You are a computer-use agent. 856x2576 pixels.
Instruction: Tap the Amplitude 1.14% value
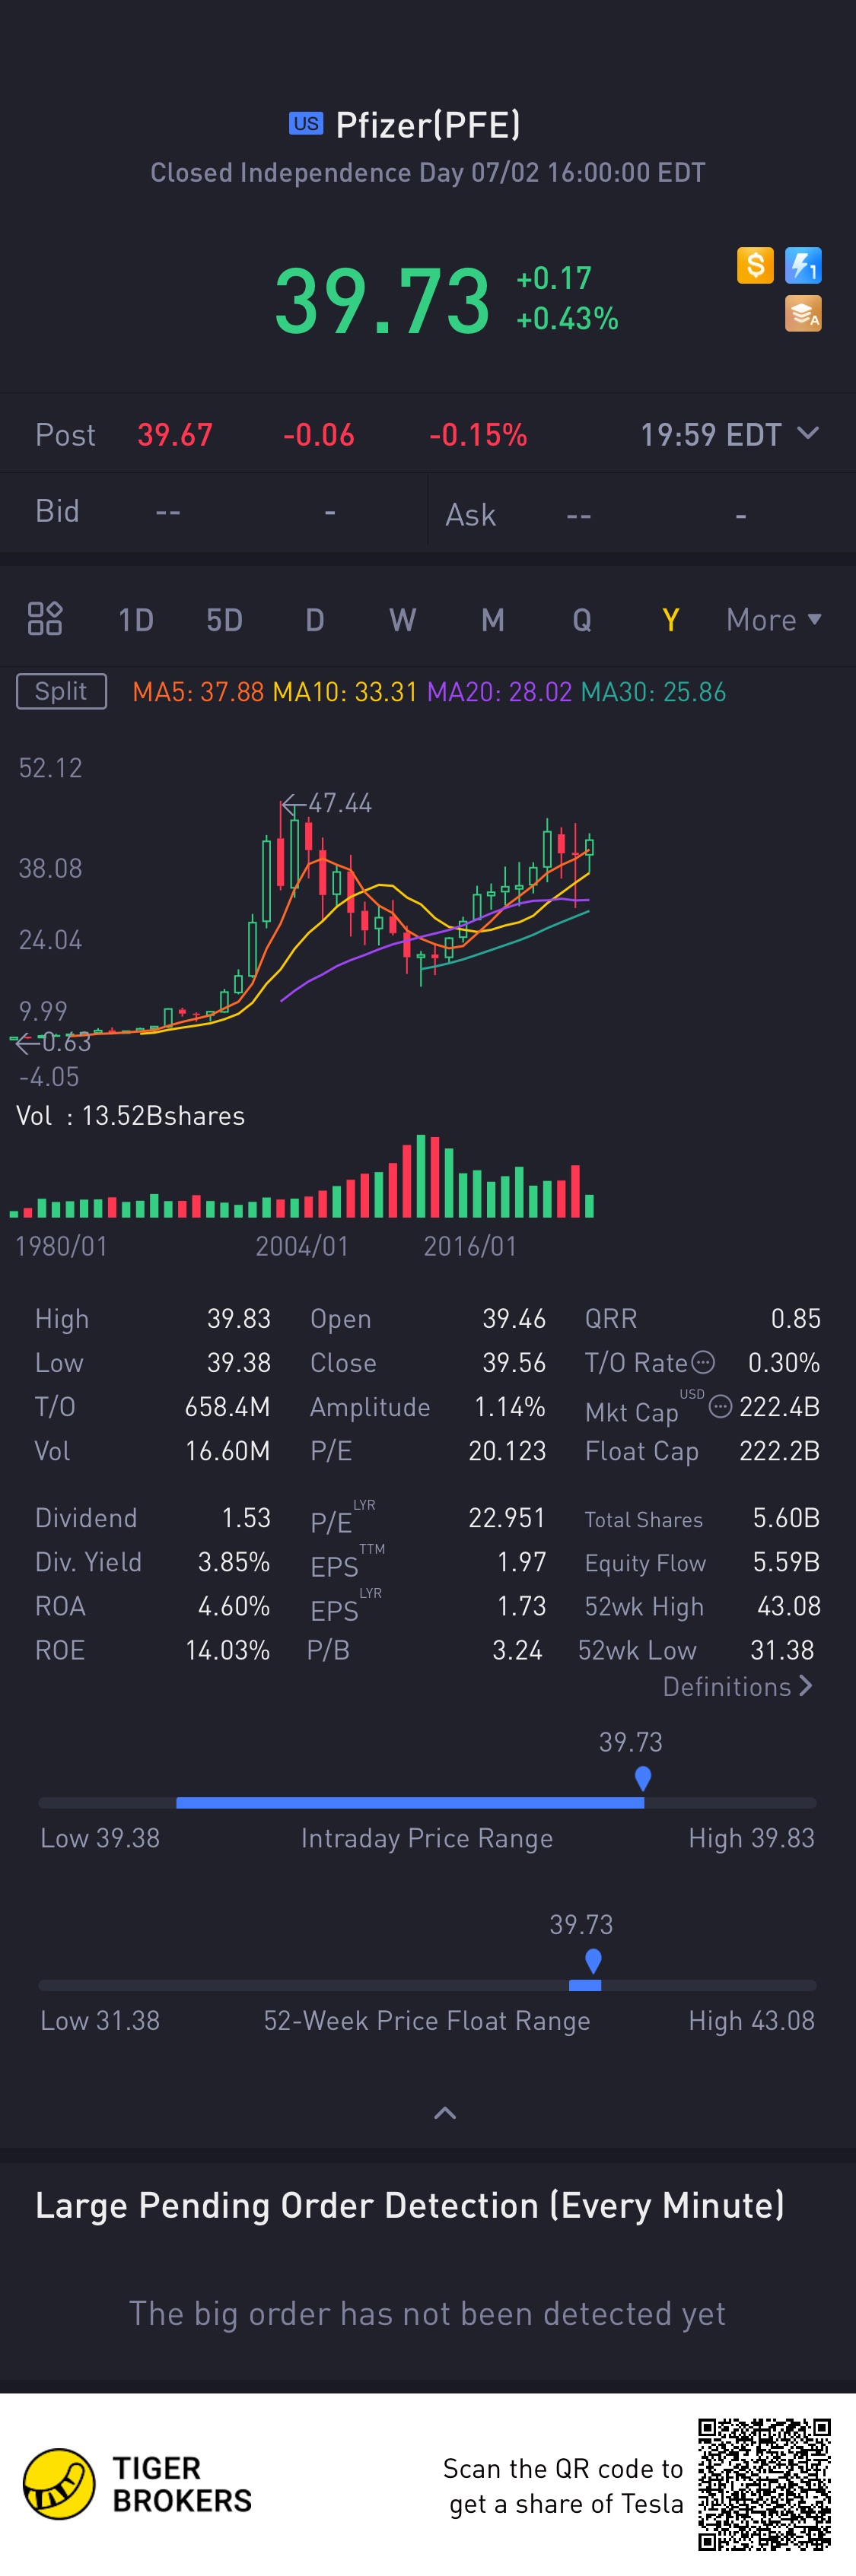point(510,1406)
